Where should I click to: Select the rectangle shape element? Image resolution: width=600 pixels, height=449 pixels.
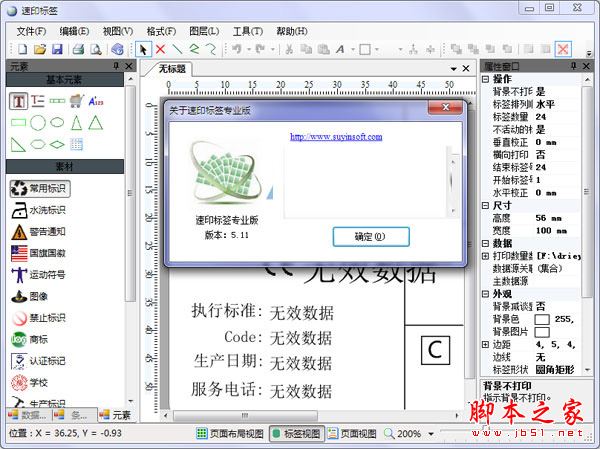(x=18, y=122)
